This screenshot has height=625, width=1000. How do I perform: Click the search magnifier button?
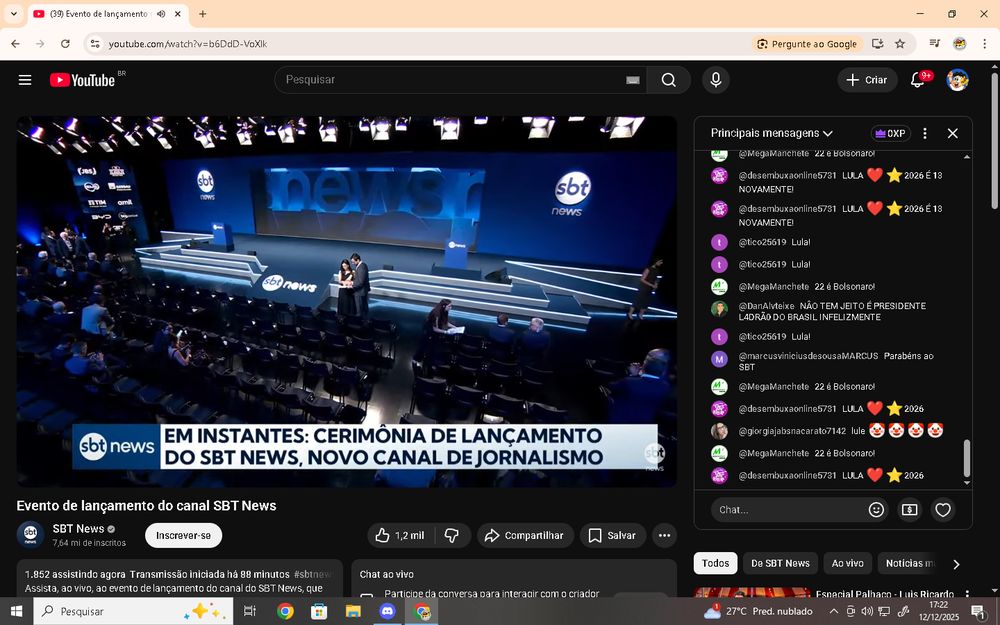click(x=668, y=80)
